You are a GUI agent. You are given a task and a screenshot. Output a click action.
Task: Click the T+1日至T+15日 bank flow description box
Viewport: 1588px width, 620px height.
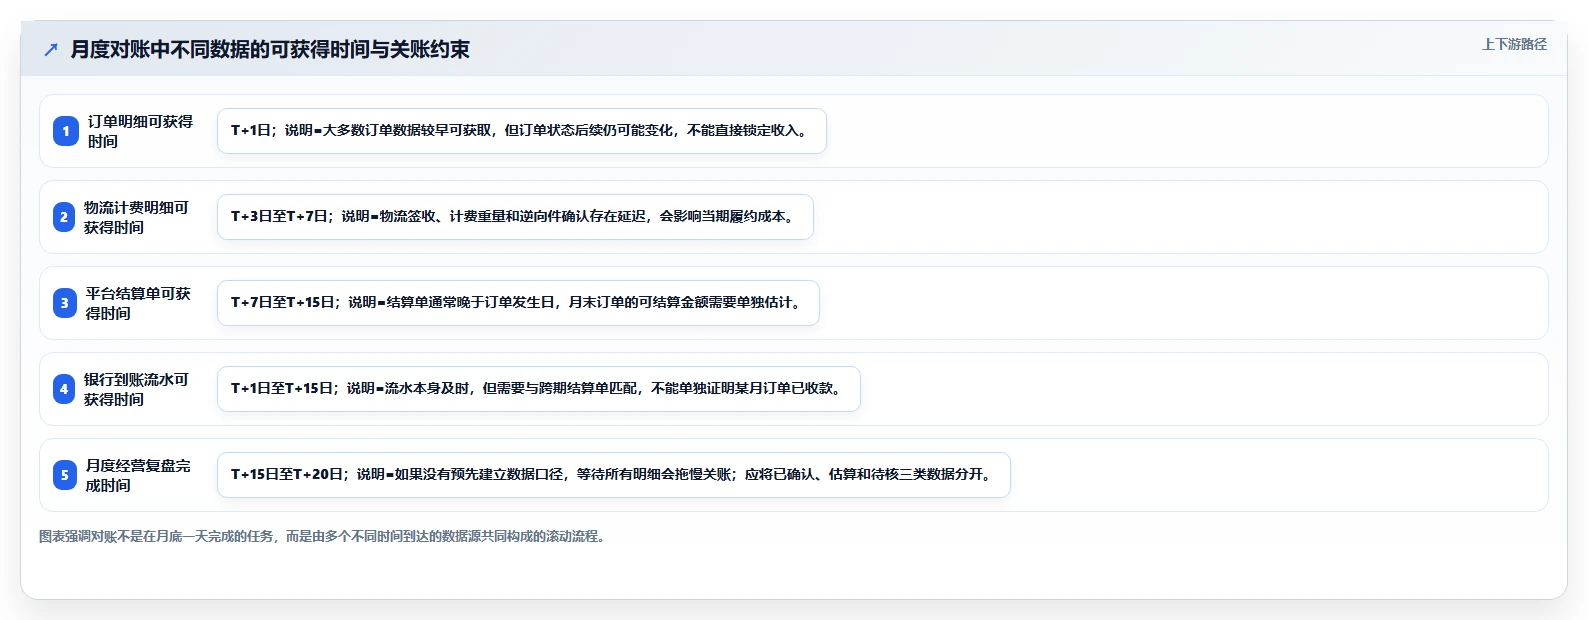coord(539,389)
